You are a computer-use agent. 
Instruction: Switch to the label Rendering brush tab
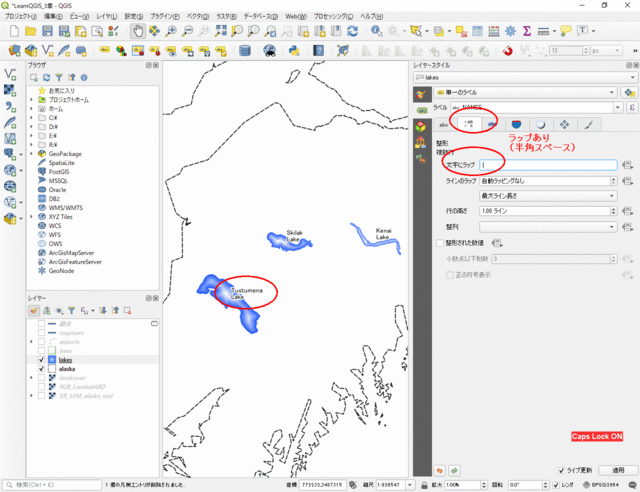[588, 125]
